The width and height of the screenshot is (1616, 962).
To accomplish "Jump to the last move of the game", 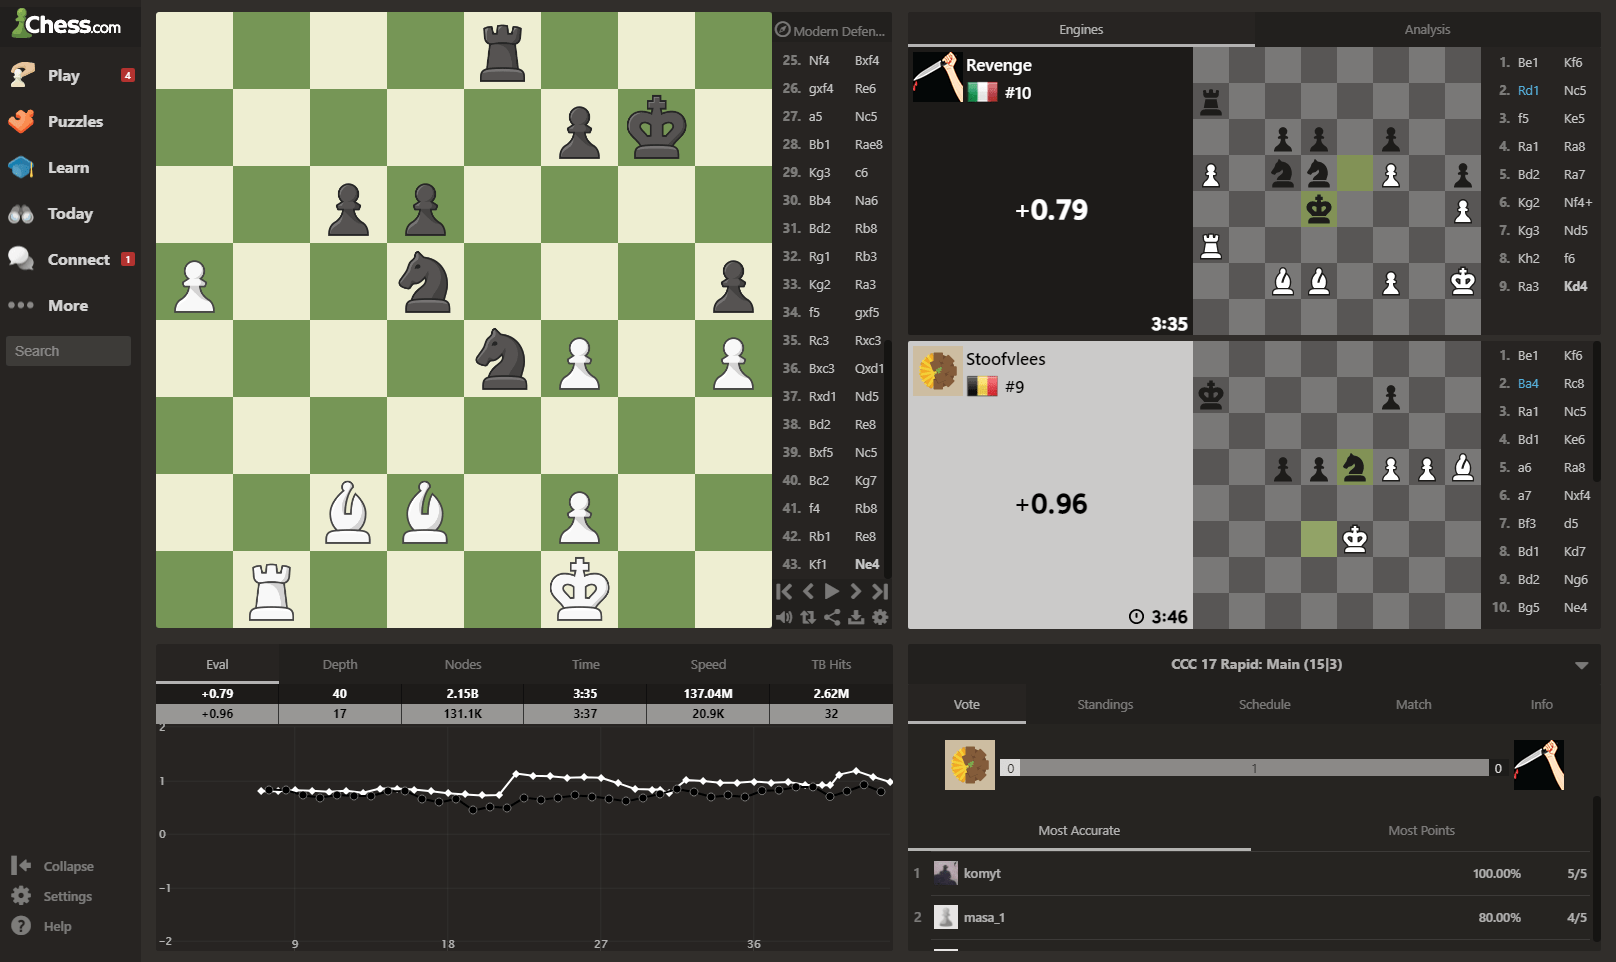I will tap(880, 592).
